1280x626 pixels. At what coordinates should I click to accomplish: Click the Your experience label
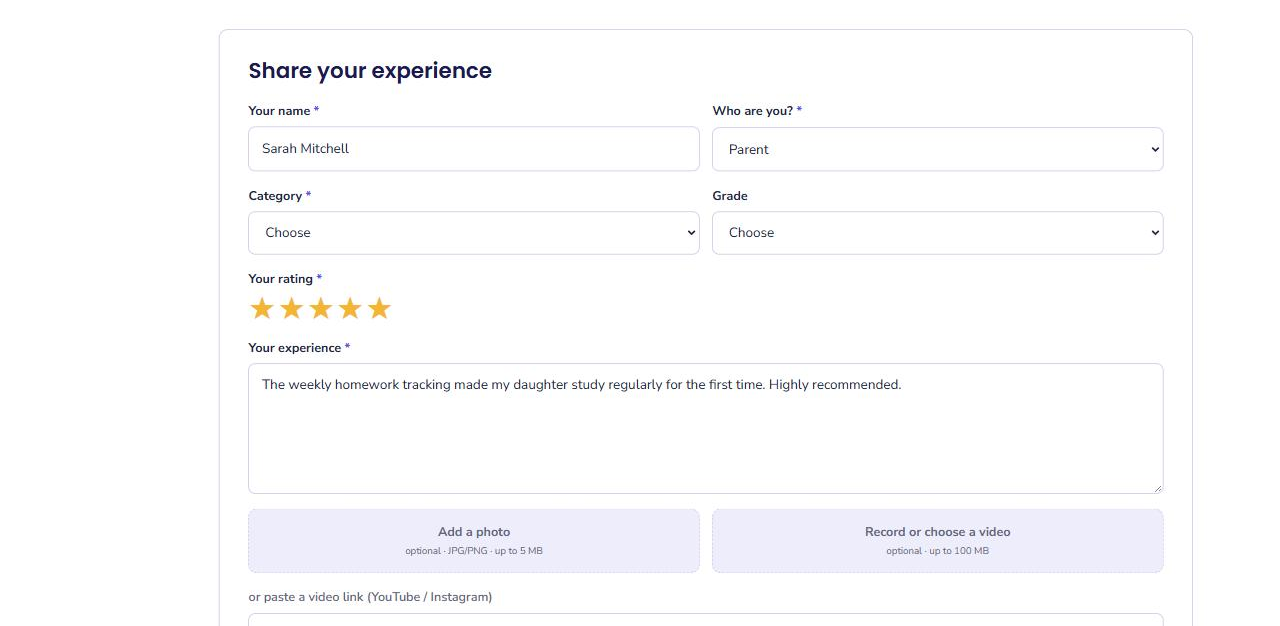(299, 348)
